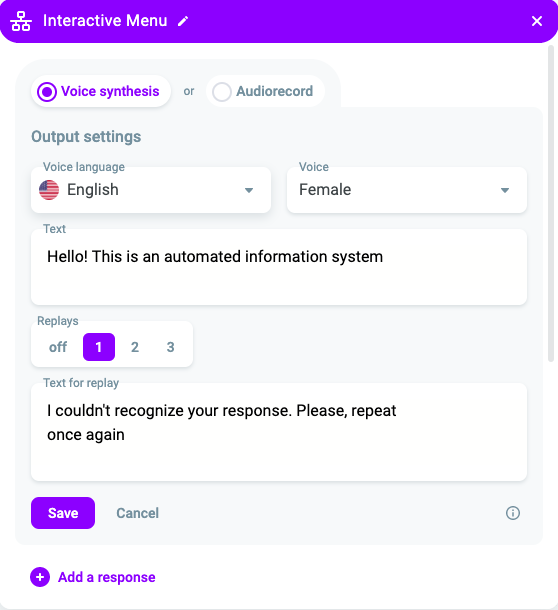Screen dimensions: 558x610
Task: Save the output settings
Action: tap(63, 513)
